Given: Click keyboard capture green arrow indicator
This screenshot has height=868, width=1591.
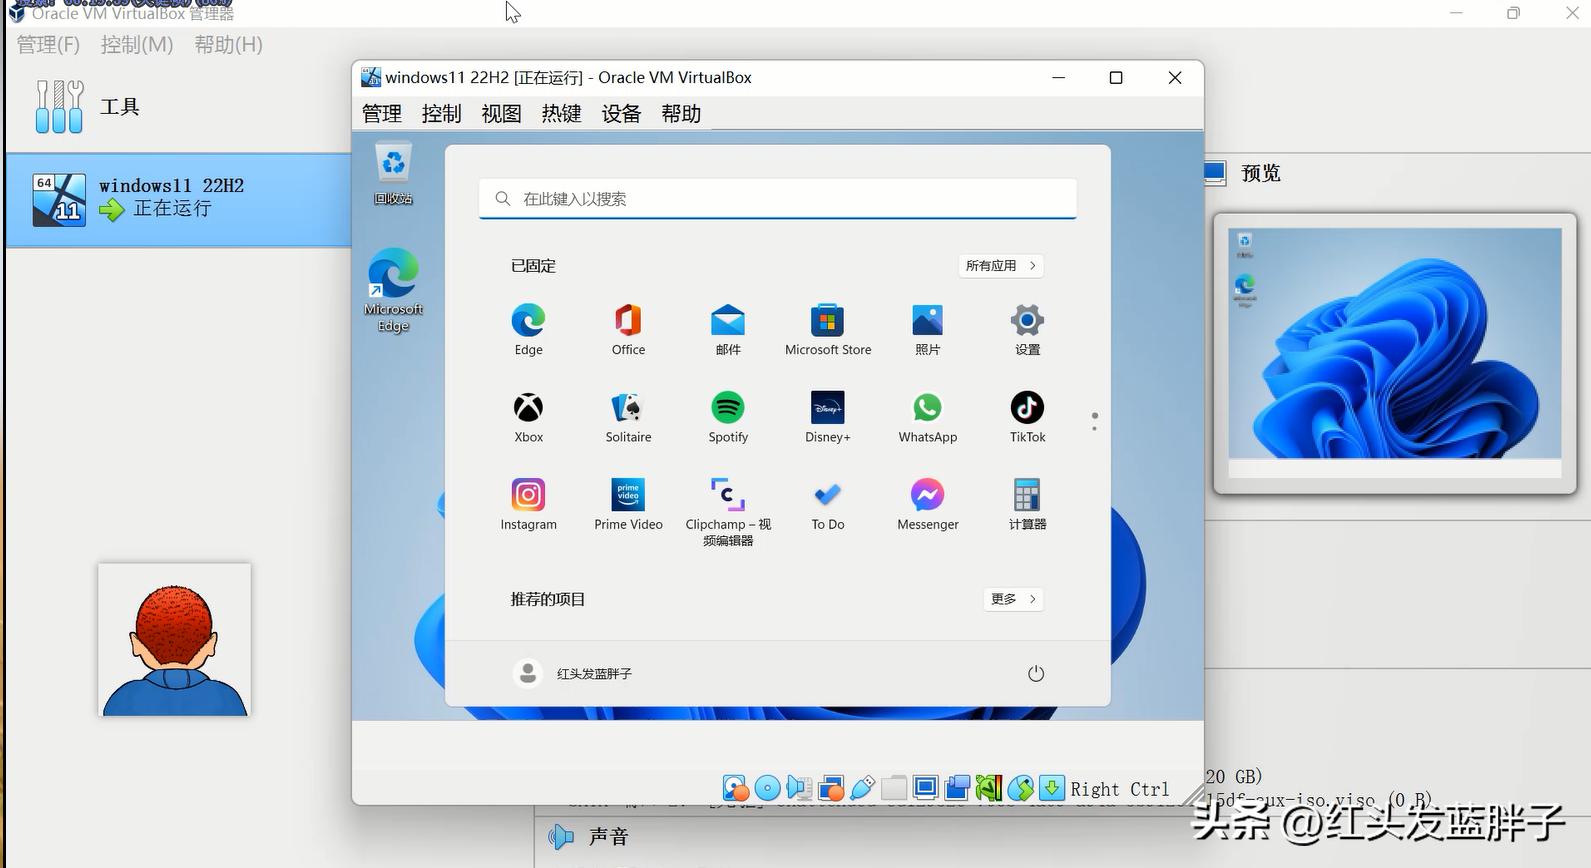Looking at the screenshot, I should tap(1052, 788).
